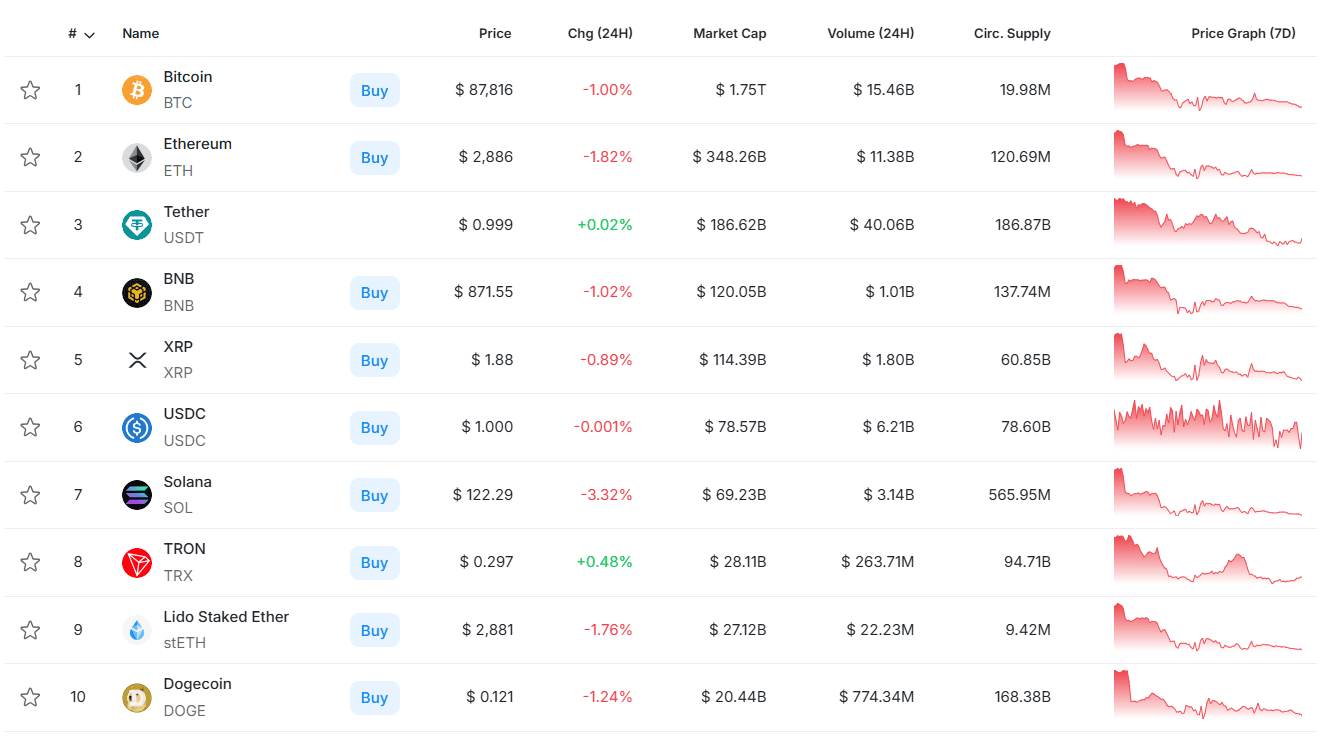The image size is (1328, 743).
Task: Toggle favorite star for Bitcoin
Action: coord(31,90)
